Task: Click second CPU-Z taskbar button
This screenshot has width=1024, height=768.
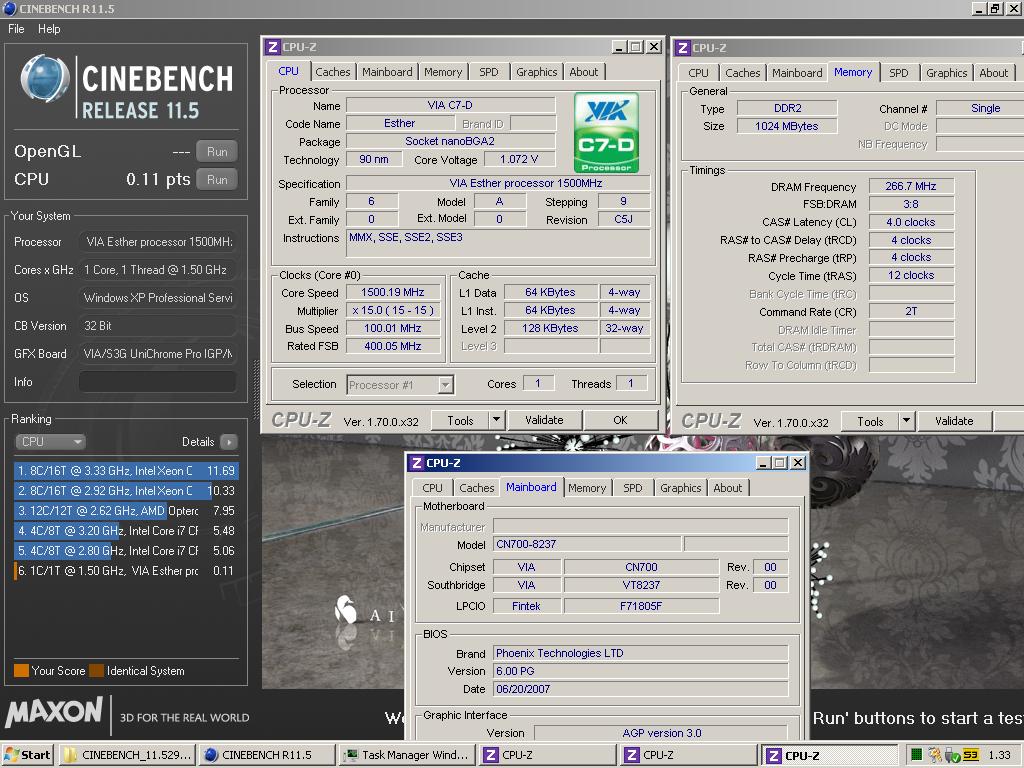Action: (x=689, y=755)
